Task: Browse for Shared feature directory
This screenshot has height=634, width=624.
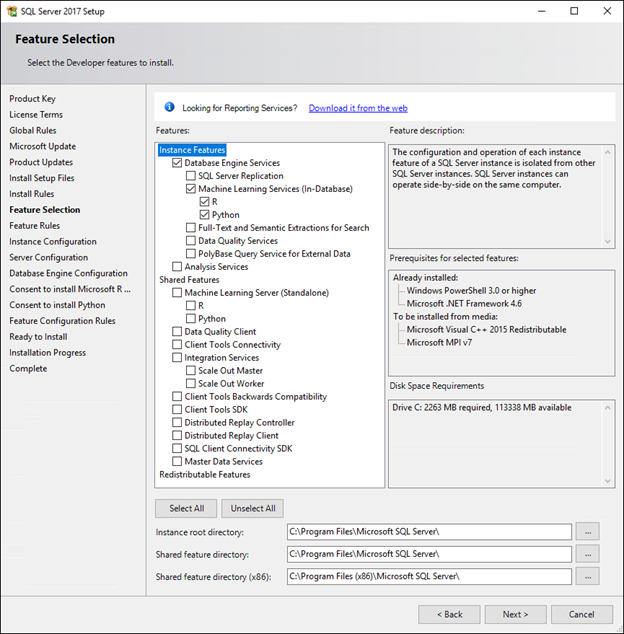Action: (x=588, y=554)
